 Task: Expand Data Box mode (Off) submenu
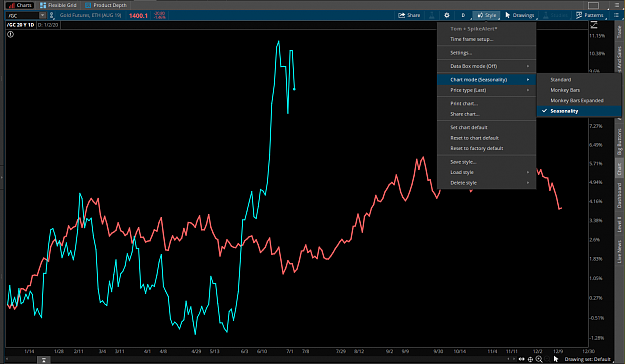(x=486, y=66)
